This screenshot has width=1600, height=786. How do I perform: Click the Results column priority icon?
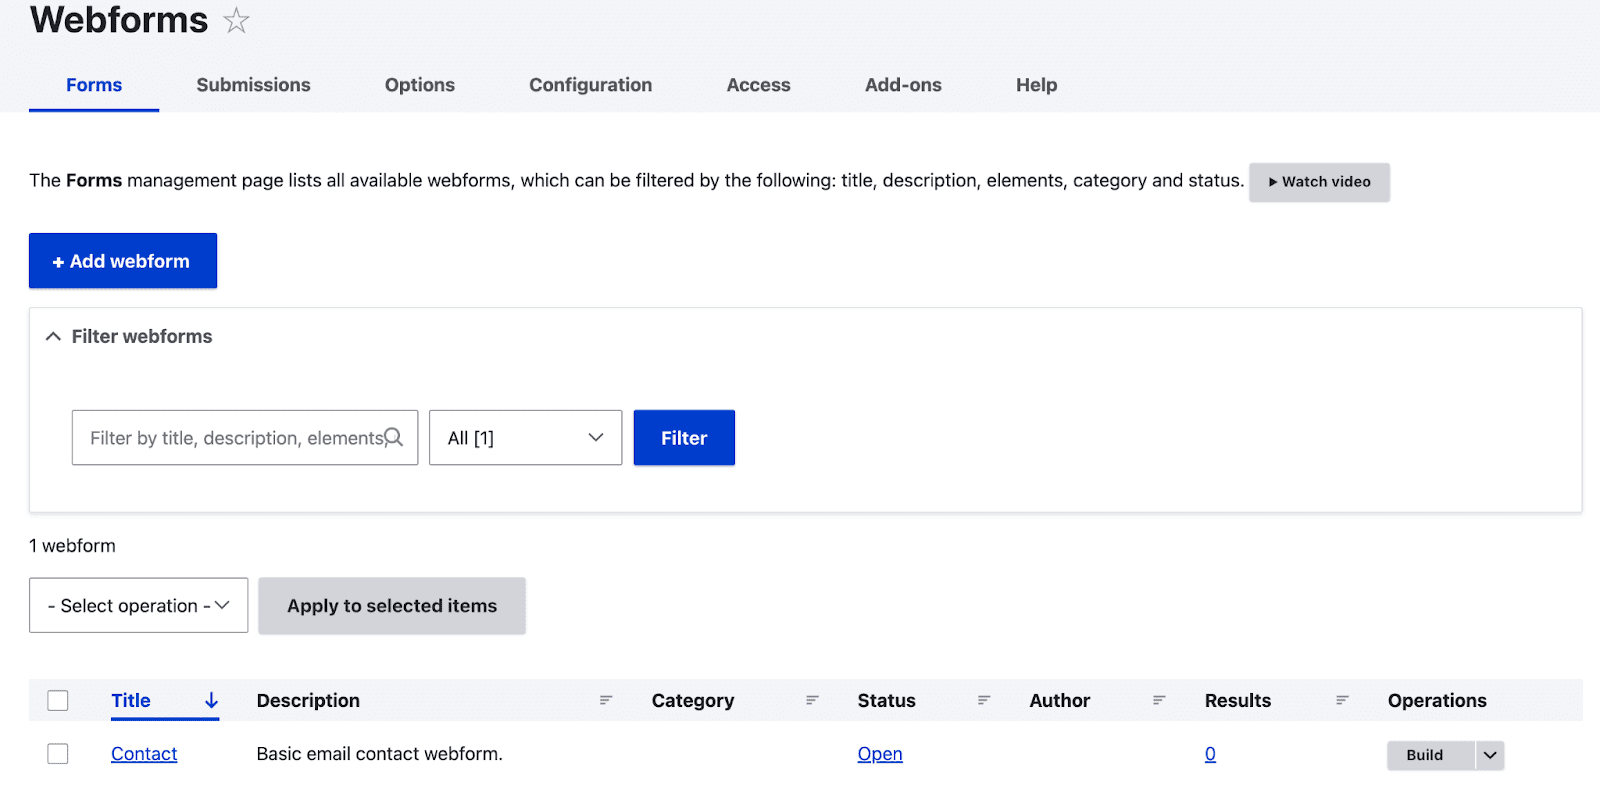click(x=1342, y=701)
